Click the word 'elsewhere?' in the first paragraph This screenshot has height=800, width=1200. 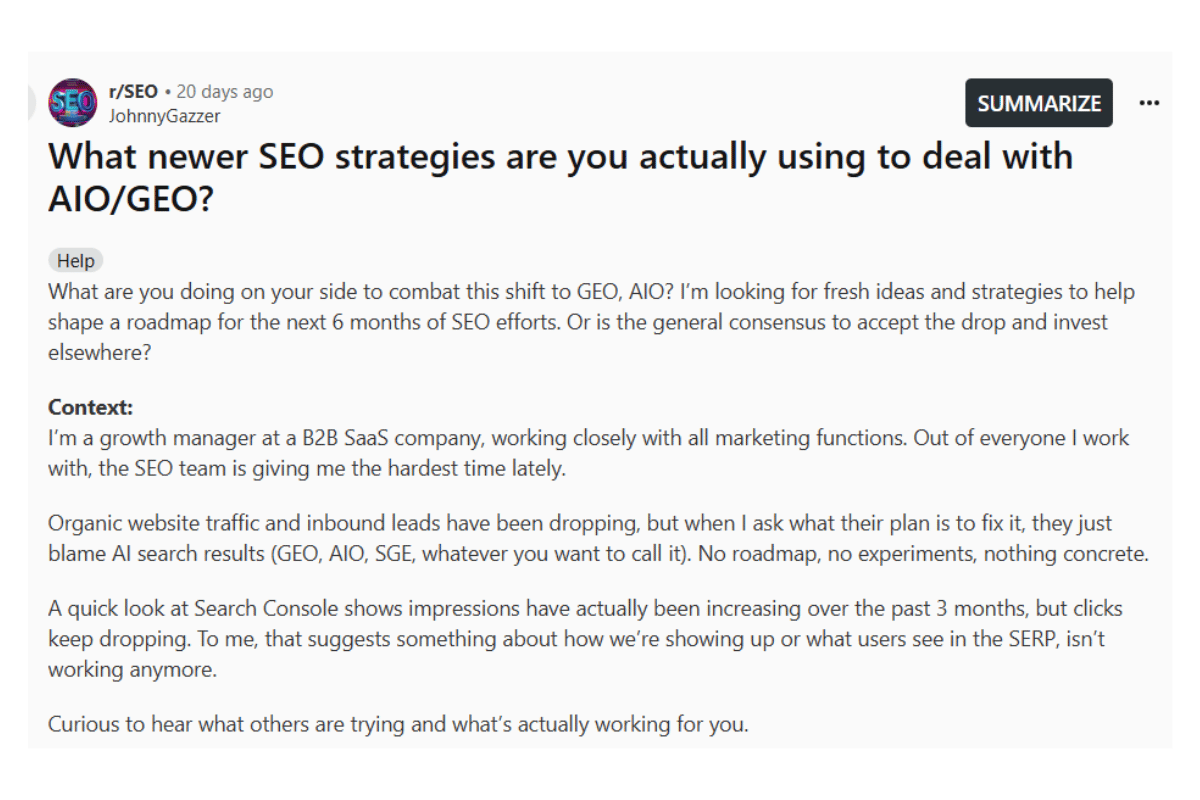pos(94,353)
